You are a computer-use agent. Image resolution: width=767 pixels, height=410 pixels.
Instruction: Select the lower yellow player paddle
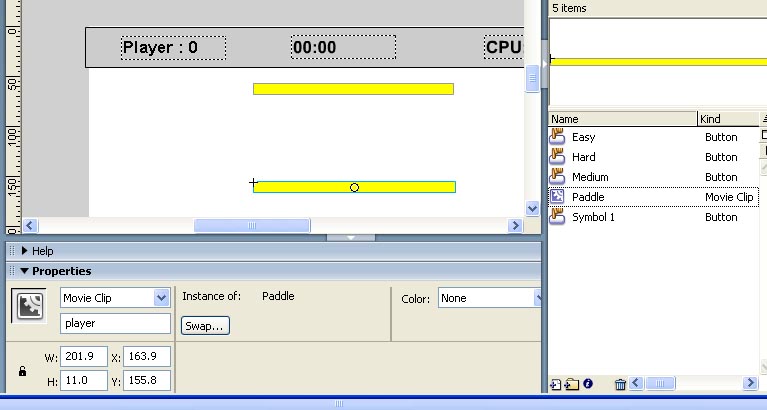pyautogui.click(x=354, y=187)
